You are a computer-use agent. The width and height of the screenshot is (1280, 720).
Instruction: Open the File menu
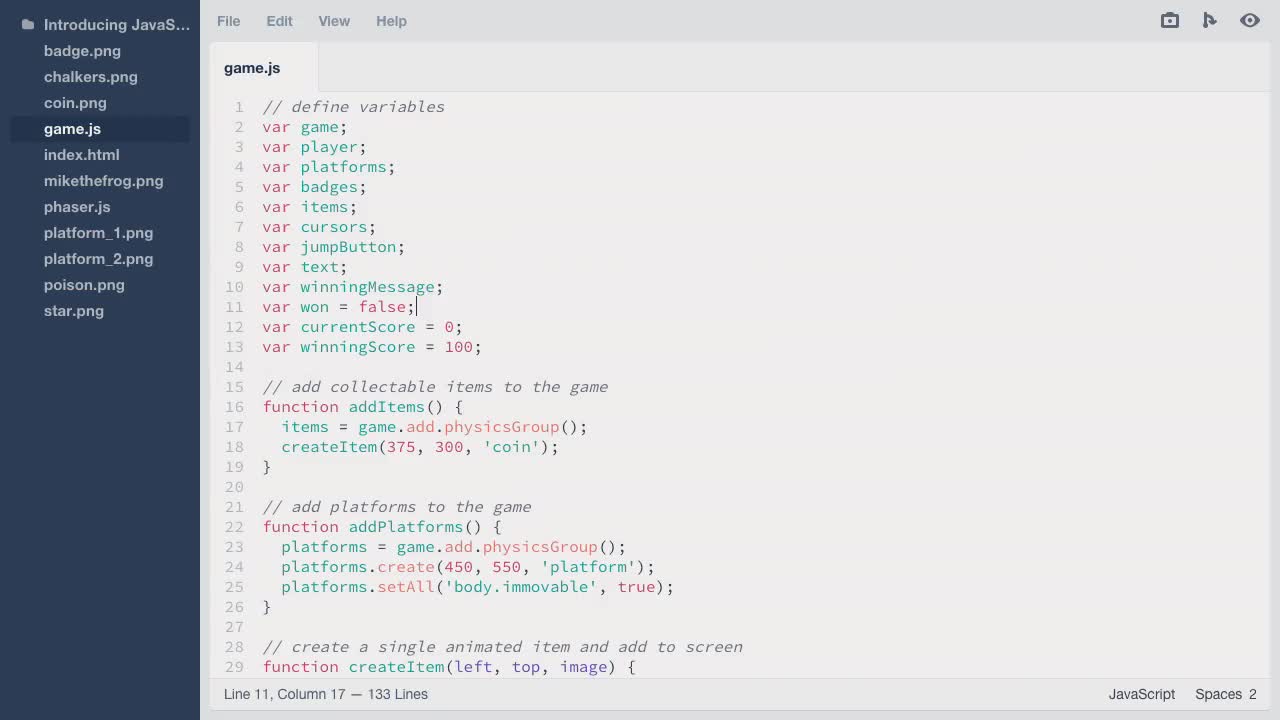tap(228, 20)
